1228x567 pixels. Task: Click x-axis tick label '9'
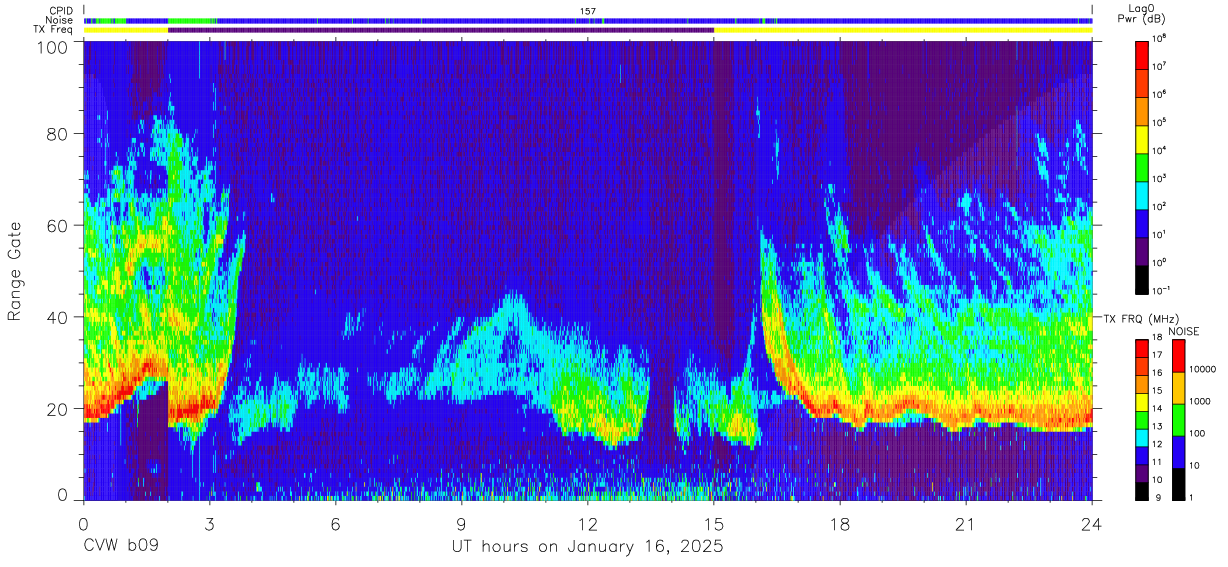462,523
